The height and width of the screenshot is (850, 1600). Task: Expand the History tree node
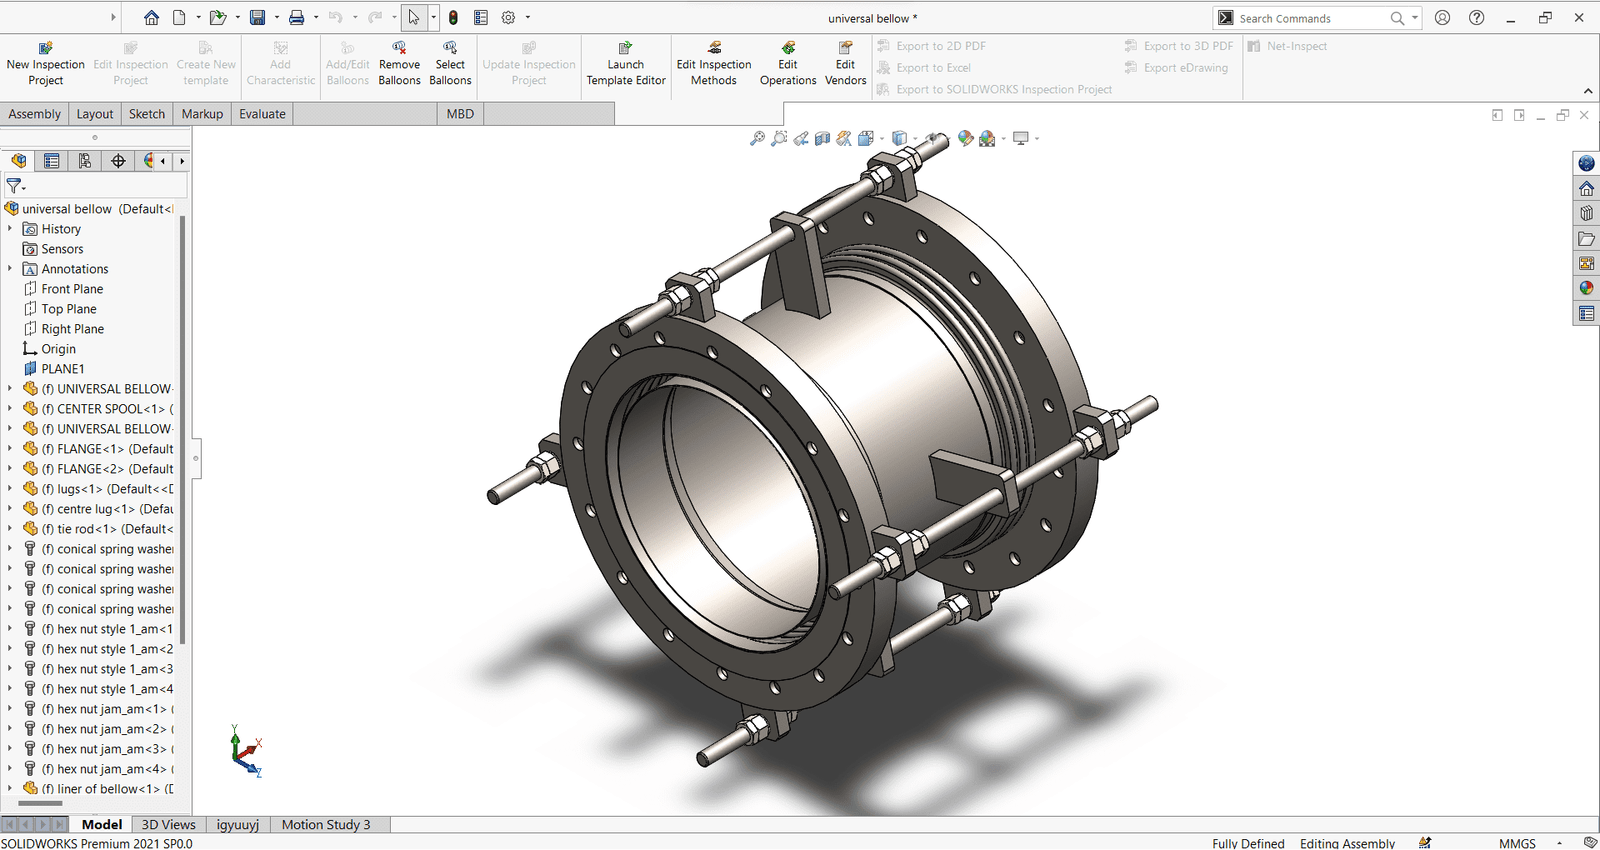tap(10, 229)
